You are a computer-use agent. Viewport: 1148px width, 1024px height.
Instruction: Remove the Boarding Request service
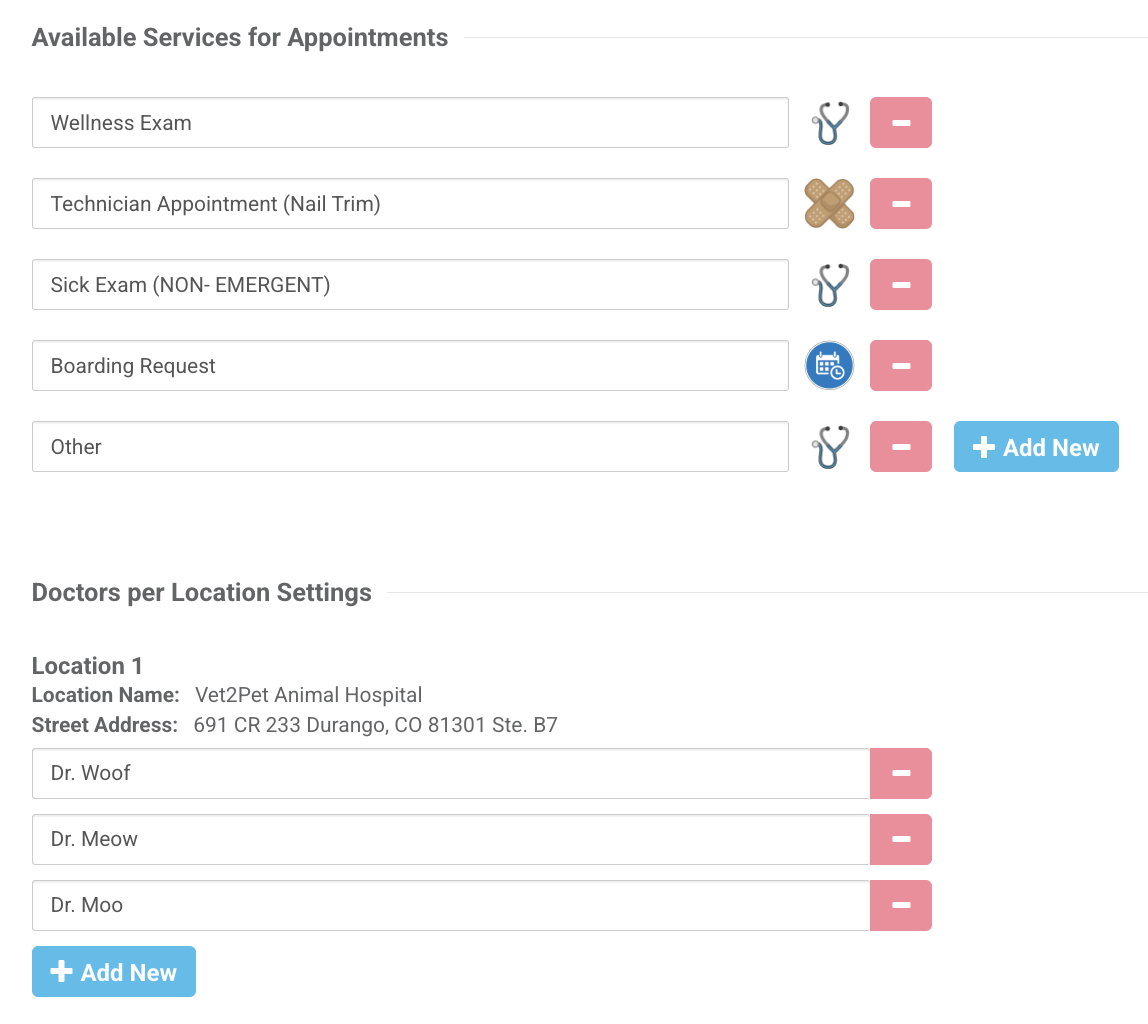click(x=901, y=366)
